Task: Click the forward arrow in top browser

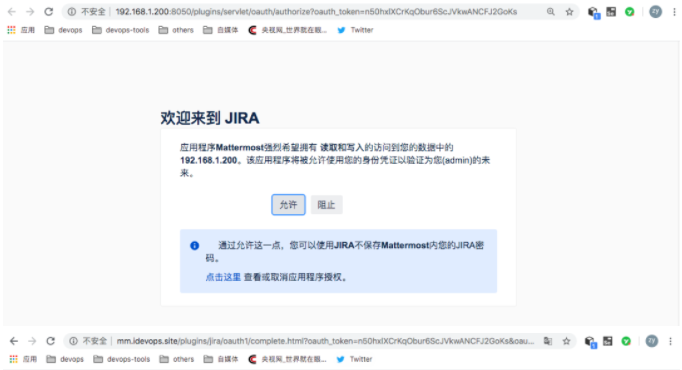Action: click(30, 12)
